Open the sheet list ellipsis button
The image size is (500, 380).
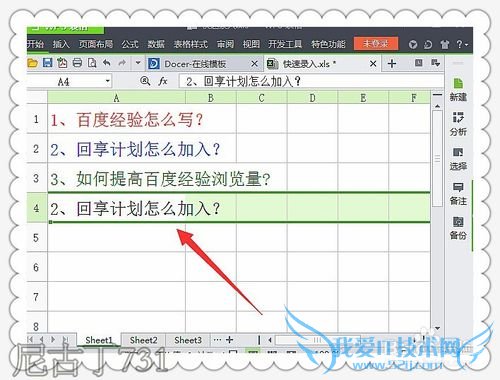click(217, 340)
